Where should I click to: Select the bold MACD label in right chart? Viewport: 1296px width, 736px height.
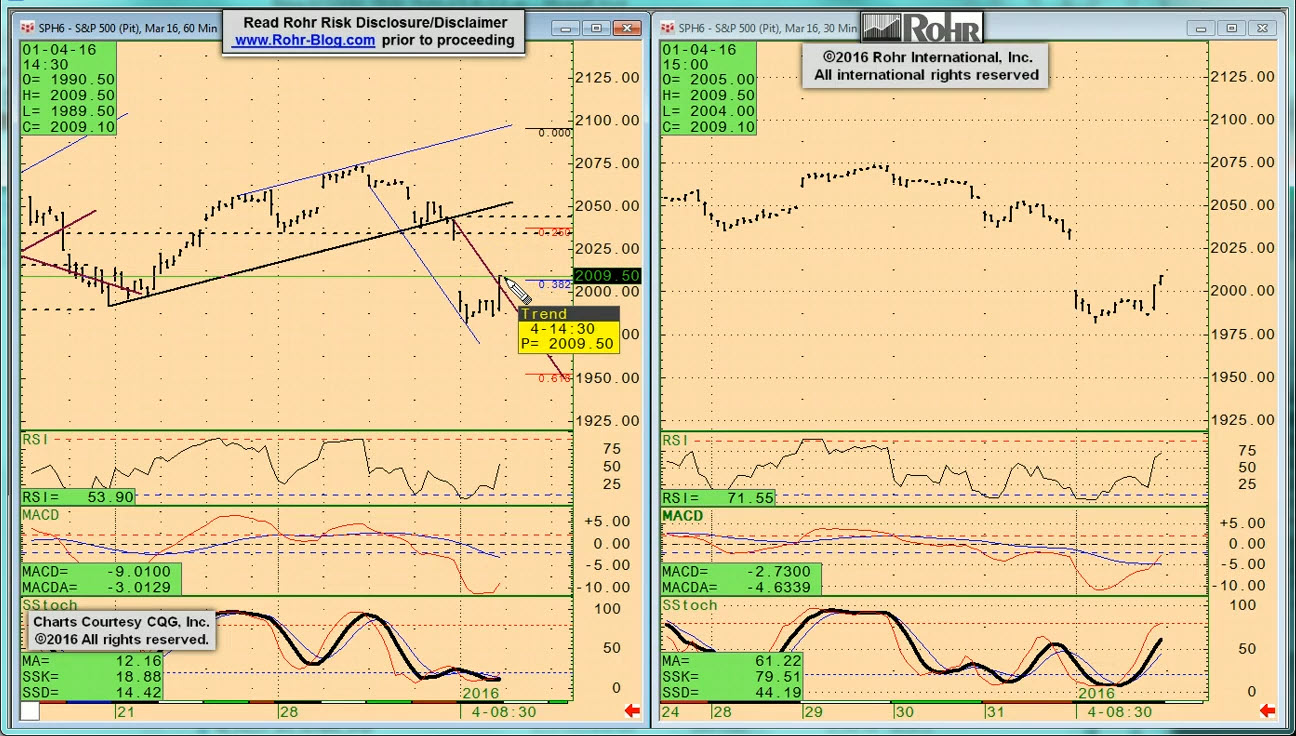pyautogui.click(x=683, y=515)
